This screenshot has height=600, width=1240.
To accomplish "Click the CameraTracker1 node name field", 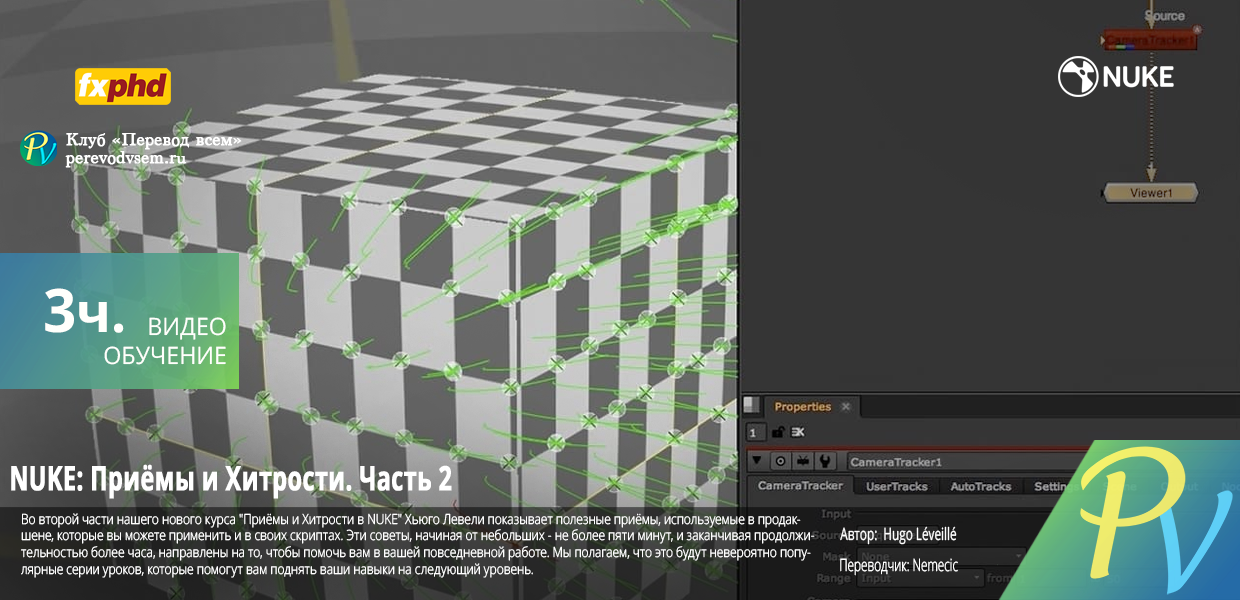I will click(965, 462).
